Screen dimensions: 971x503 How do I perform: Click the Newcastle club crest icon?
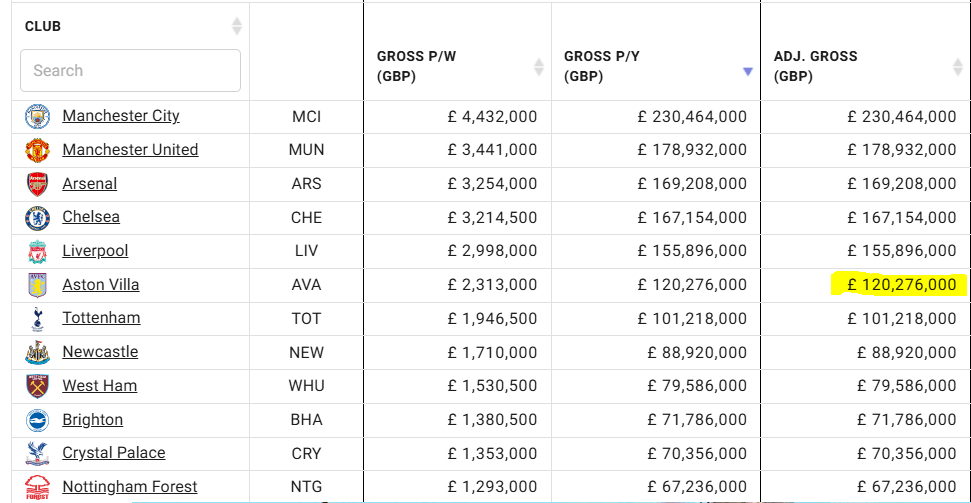pos(37,352)
